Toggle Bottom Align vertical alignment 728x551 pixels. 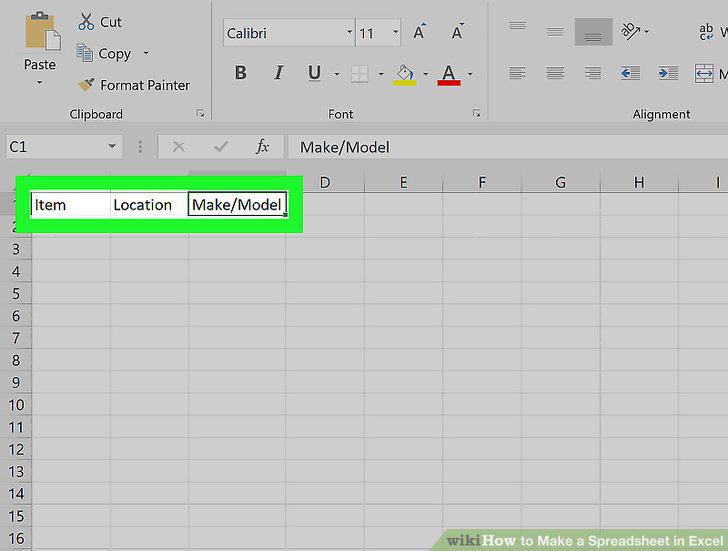coord(593,32)
